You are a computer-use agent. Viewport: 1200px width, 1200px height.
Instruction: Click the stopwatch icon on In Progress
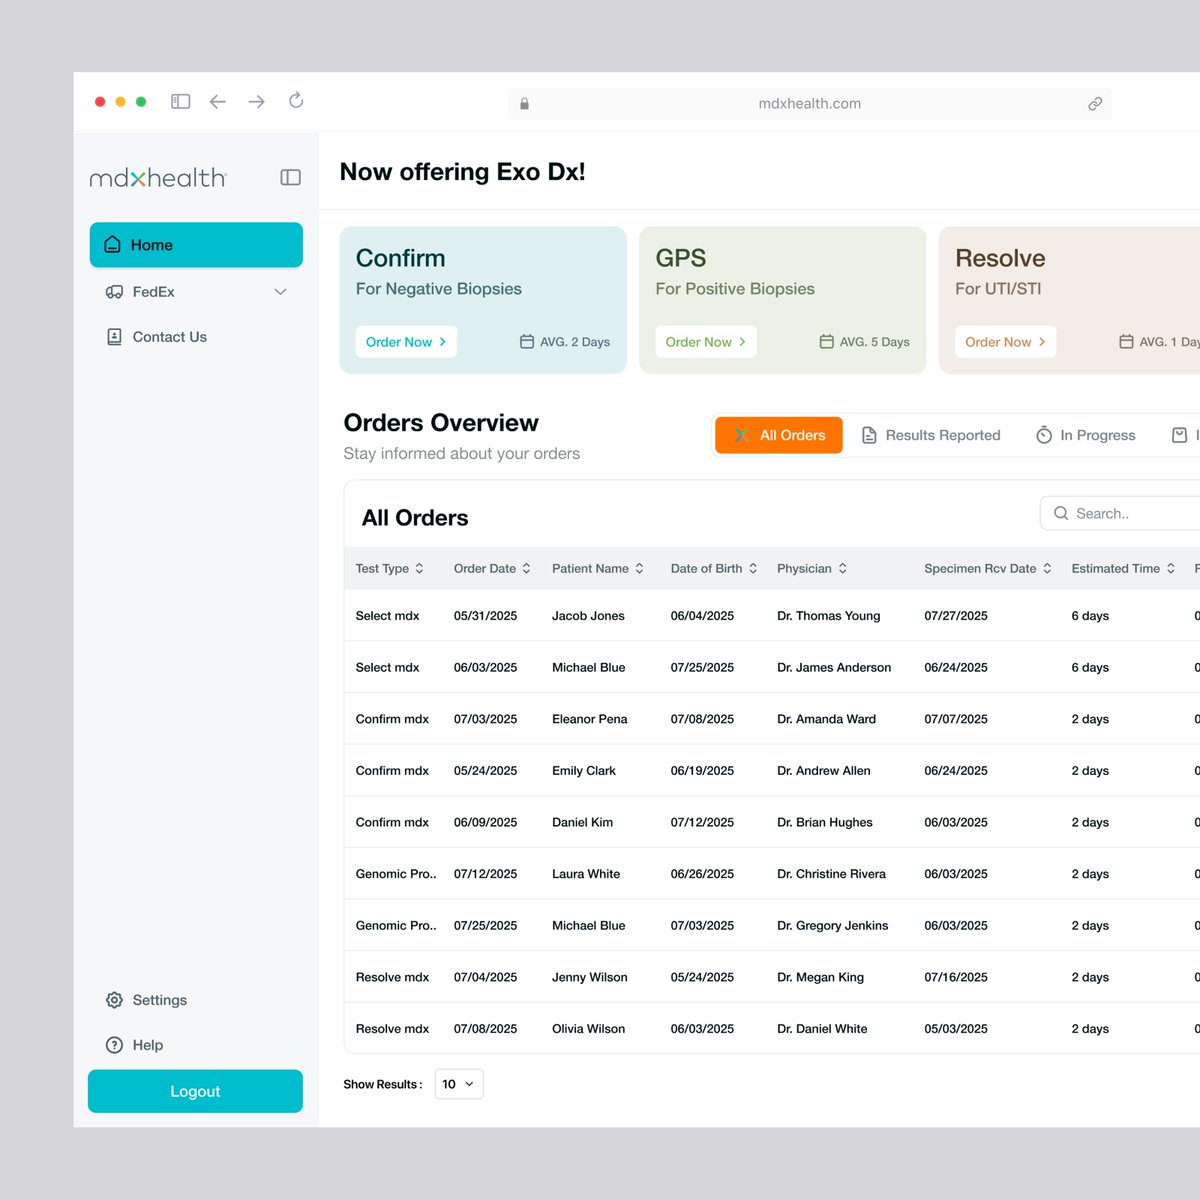tap(1044, 435)
